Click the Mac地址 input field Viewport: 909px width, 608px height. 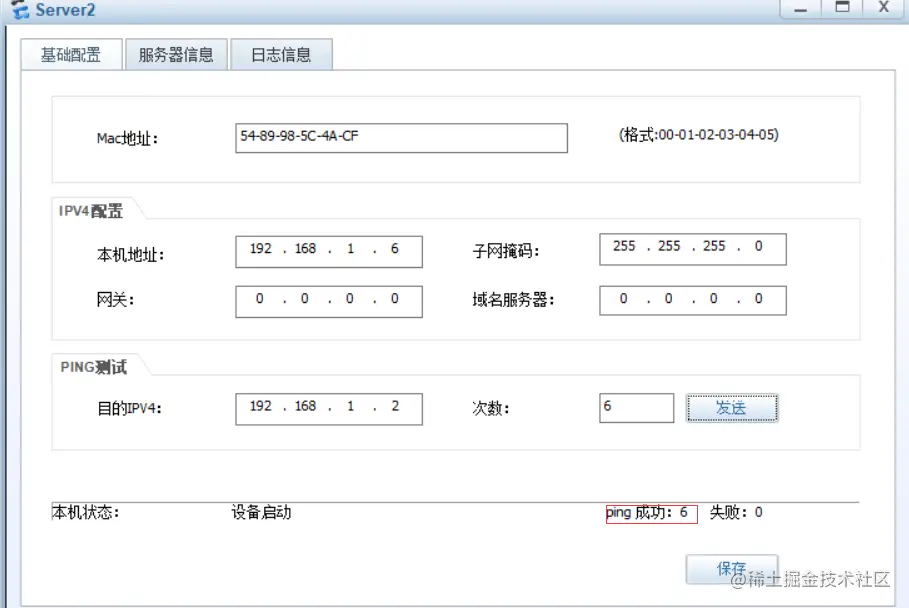401,138
